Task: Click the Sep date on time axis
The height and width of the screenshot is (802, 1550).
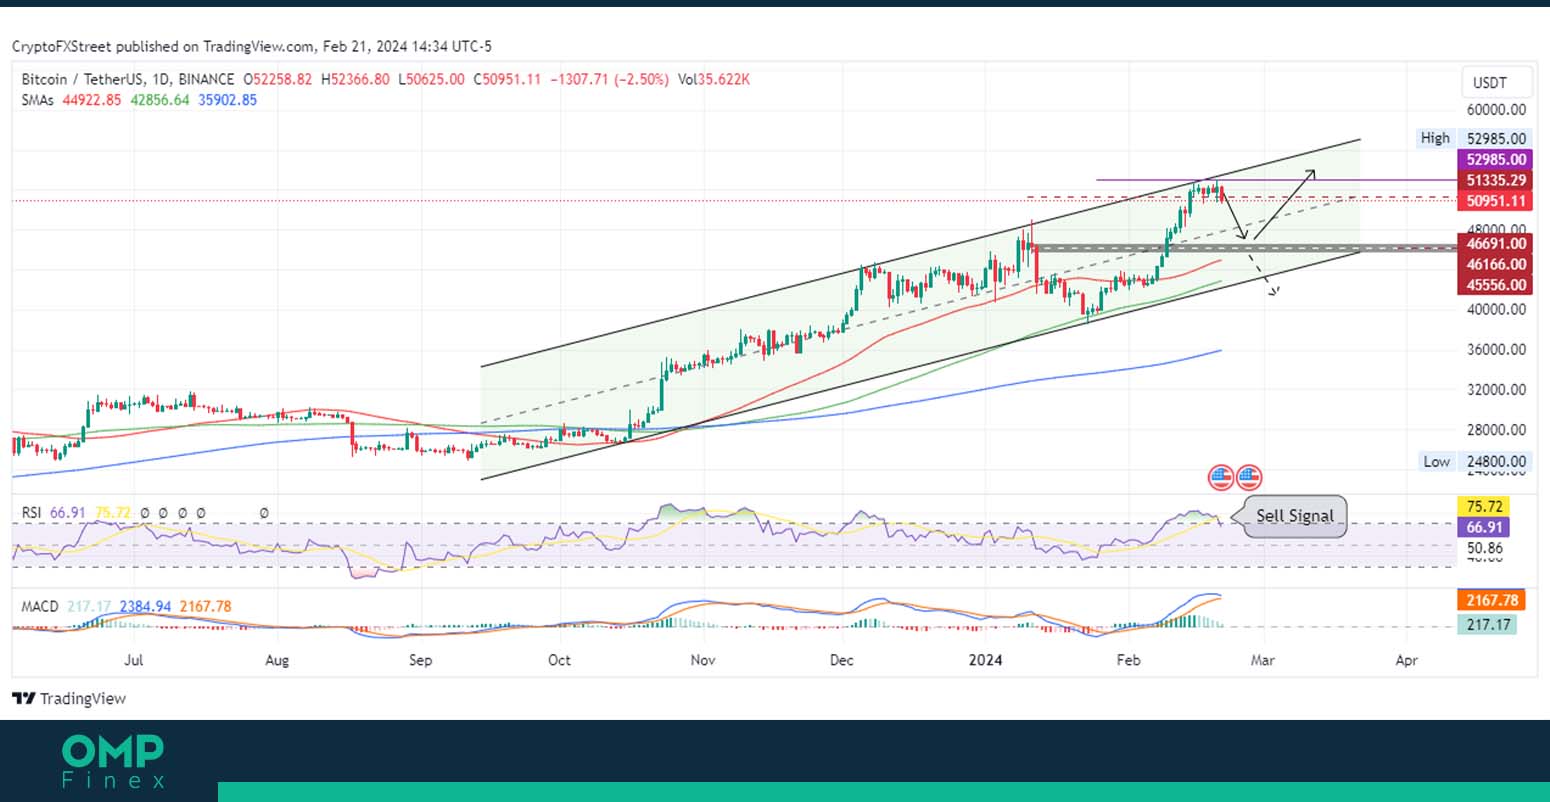Action: point(421,660)
